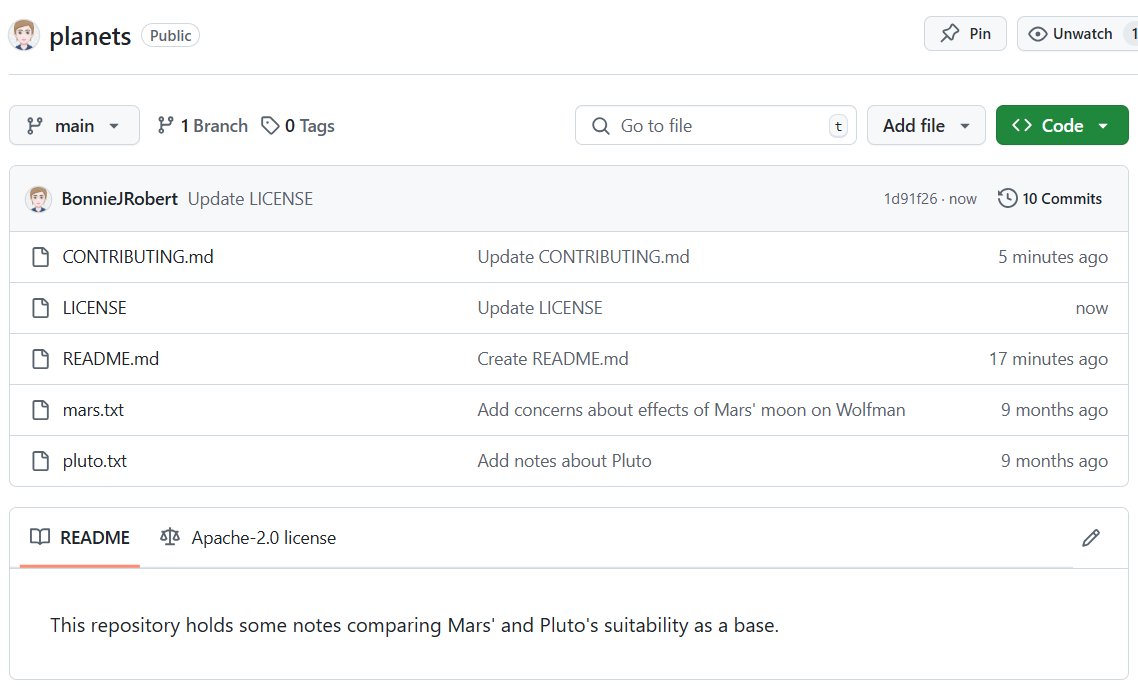Open the Update LICENSE commit message
This screenshot has height=686, width=1138.
point(250,199)
